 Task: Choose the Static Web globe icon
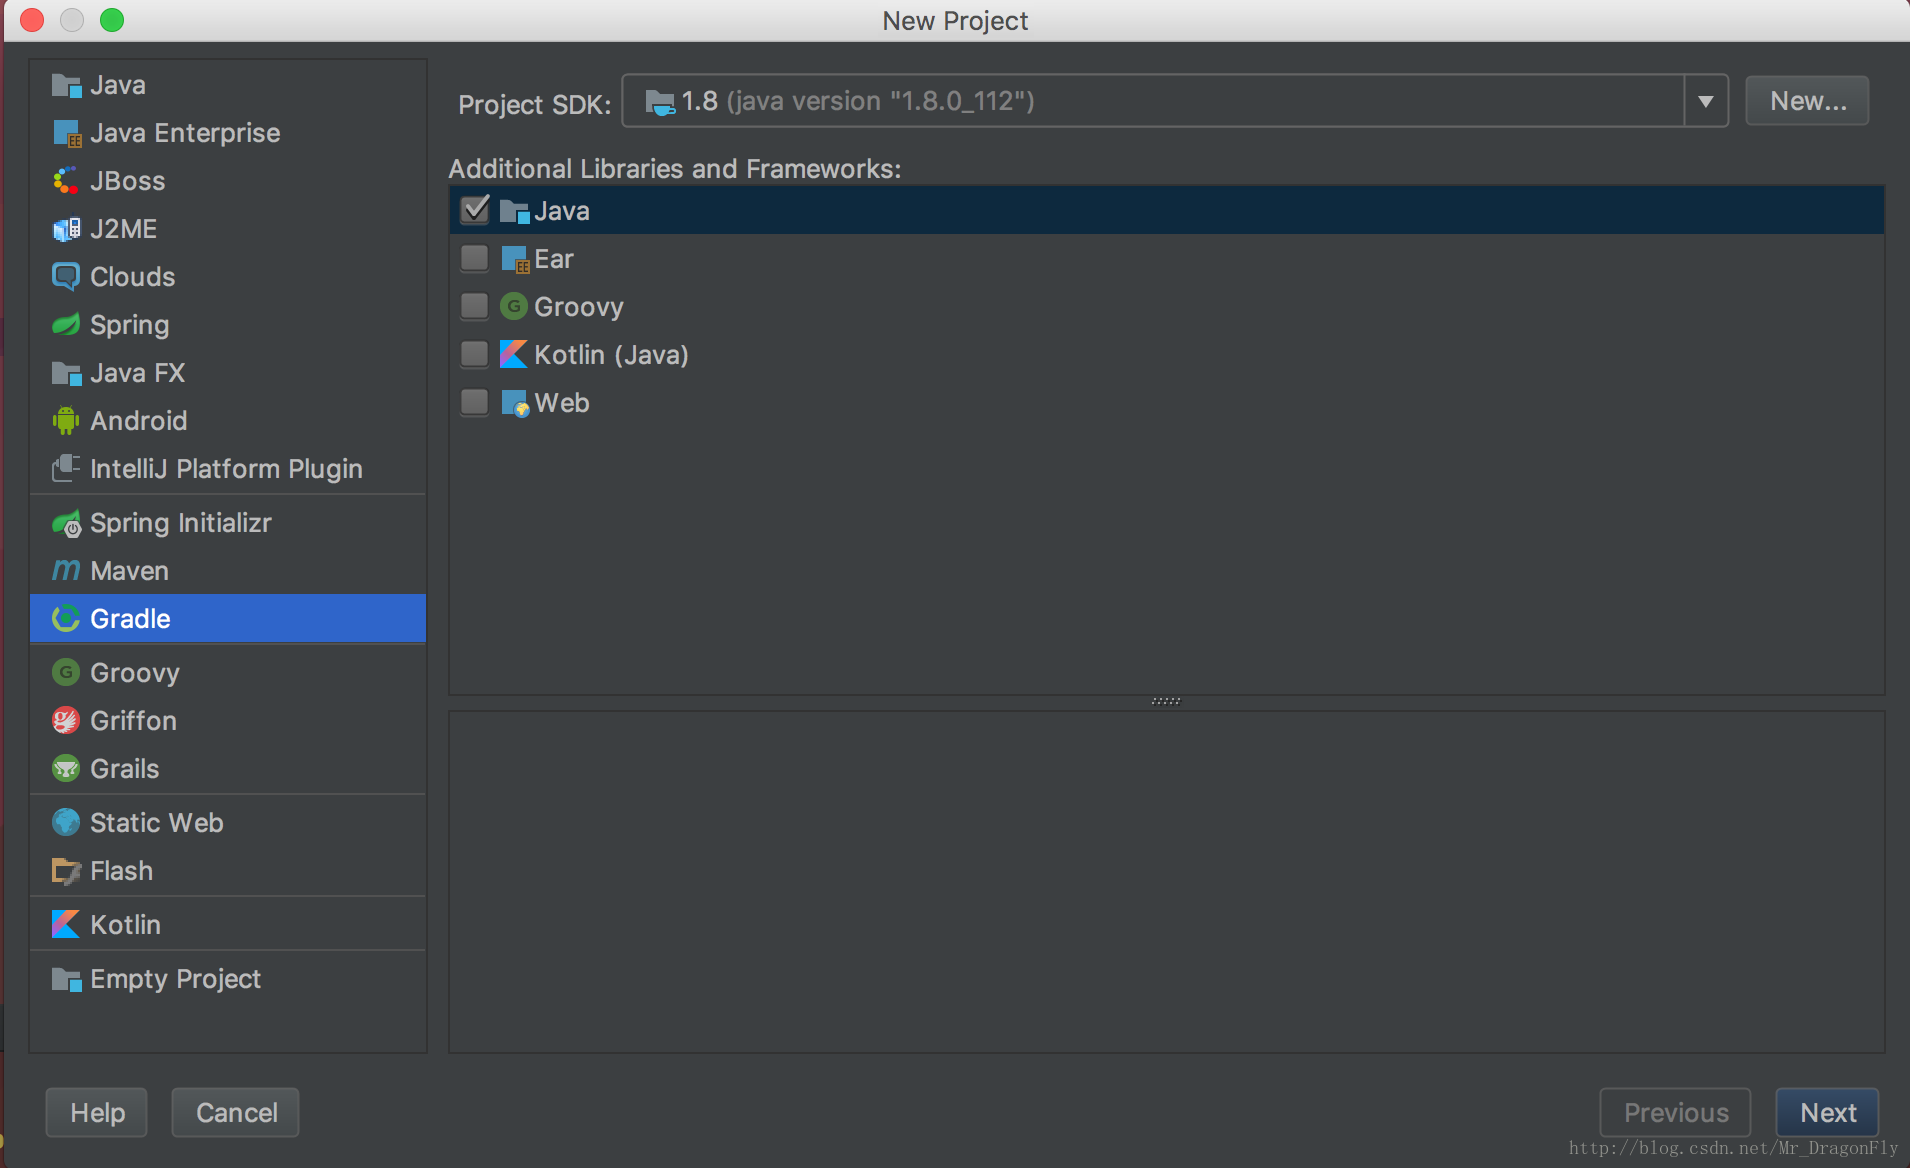click(66, 823)
